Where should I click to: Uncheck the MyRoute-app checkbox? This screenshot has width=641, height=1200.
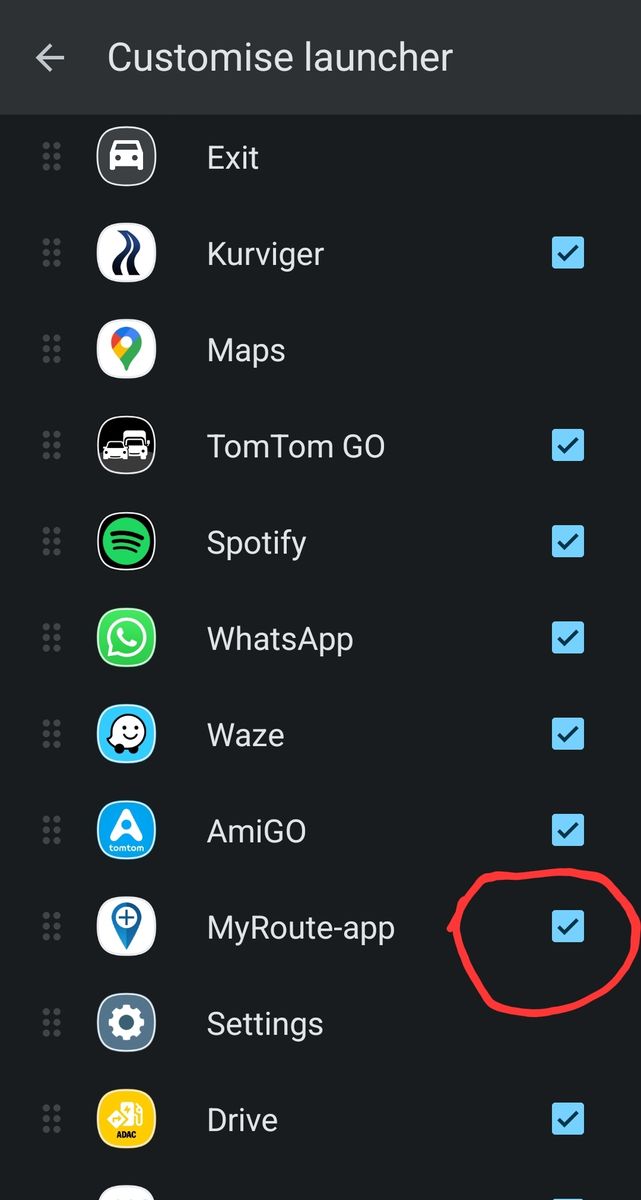(x=568, y=927)
